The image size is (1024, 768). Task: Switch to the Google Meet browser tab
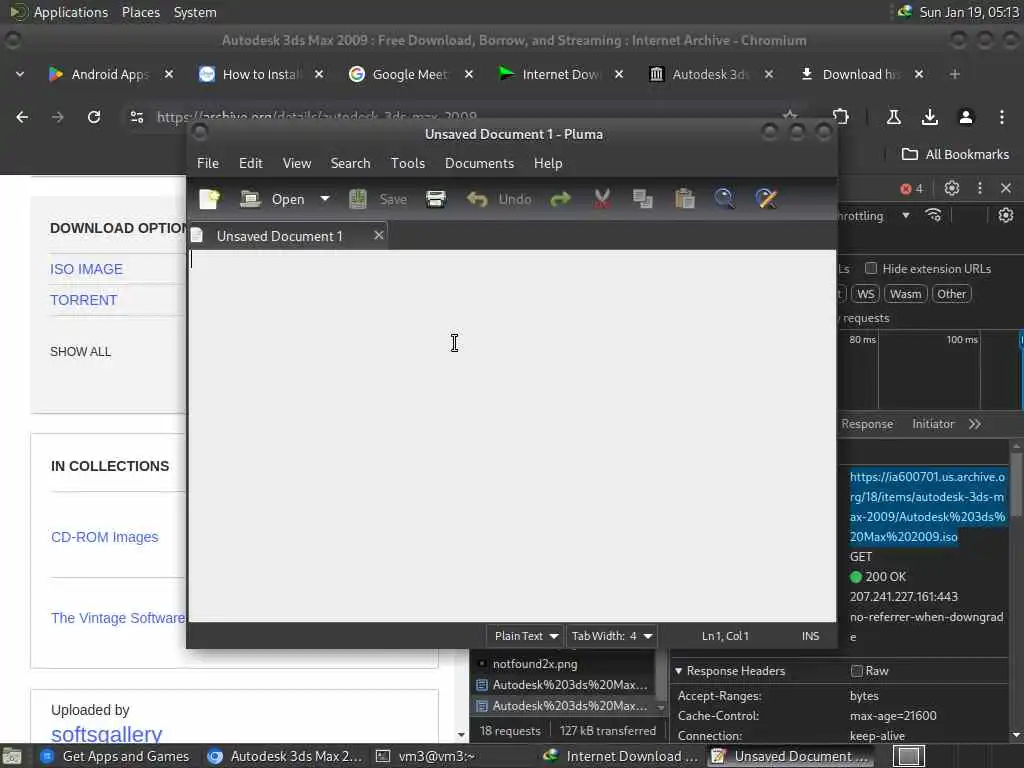click(411, 74)
